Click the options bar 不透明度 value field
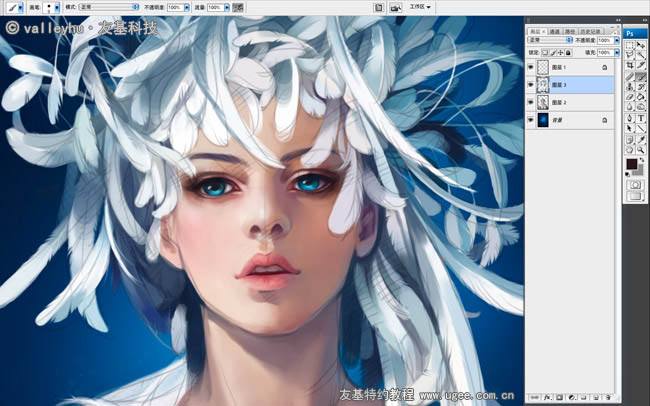650x406 pixels. point(175,7)
